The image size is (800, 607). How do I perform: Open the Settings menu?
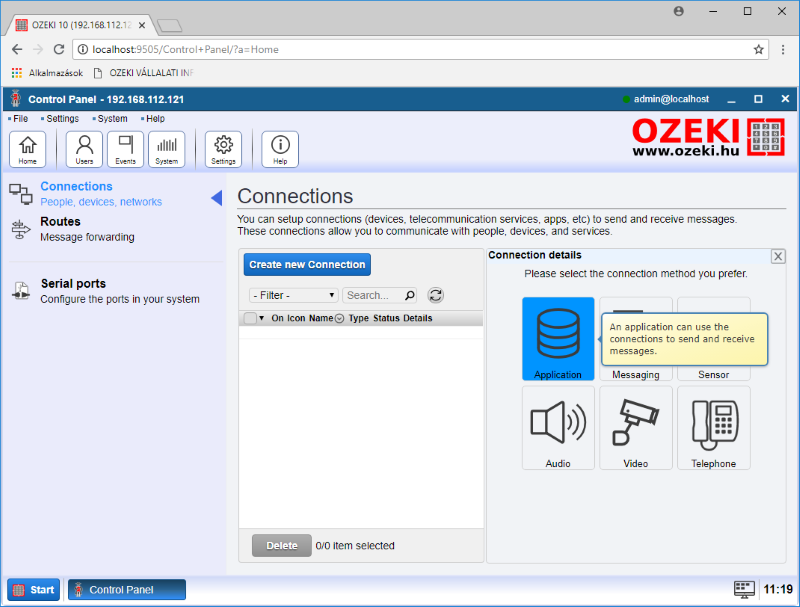click(x=62, y=119)
